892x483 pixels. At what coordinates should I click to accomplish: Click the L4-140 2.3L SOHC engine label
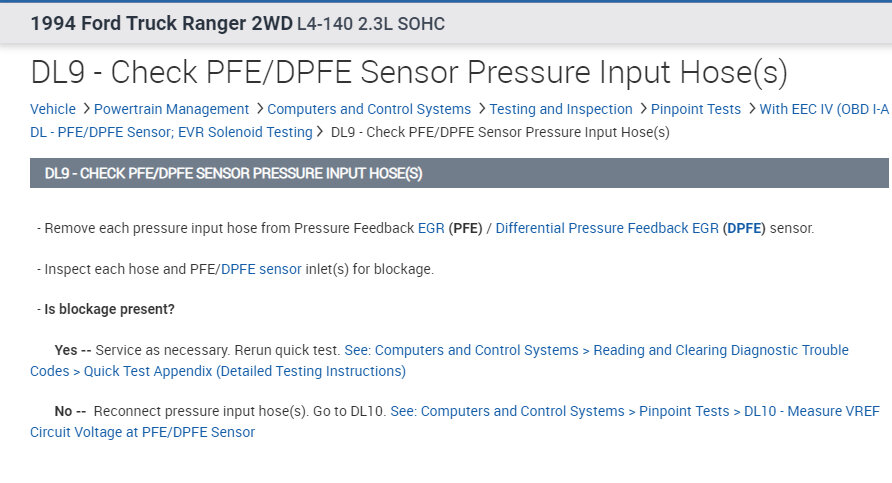[x=371, y=23]
